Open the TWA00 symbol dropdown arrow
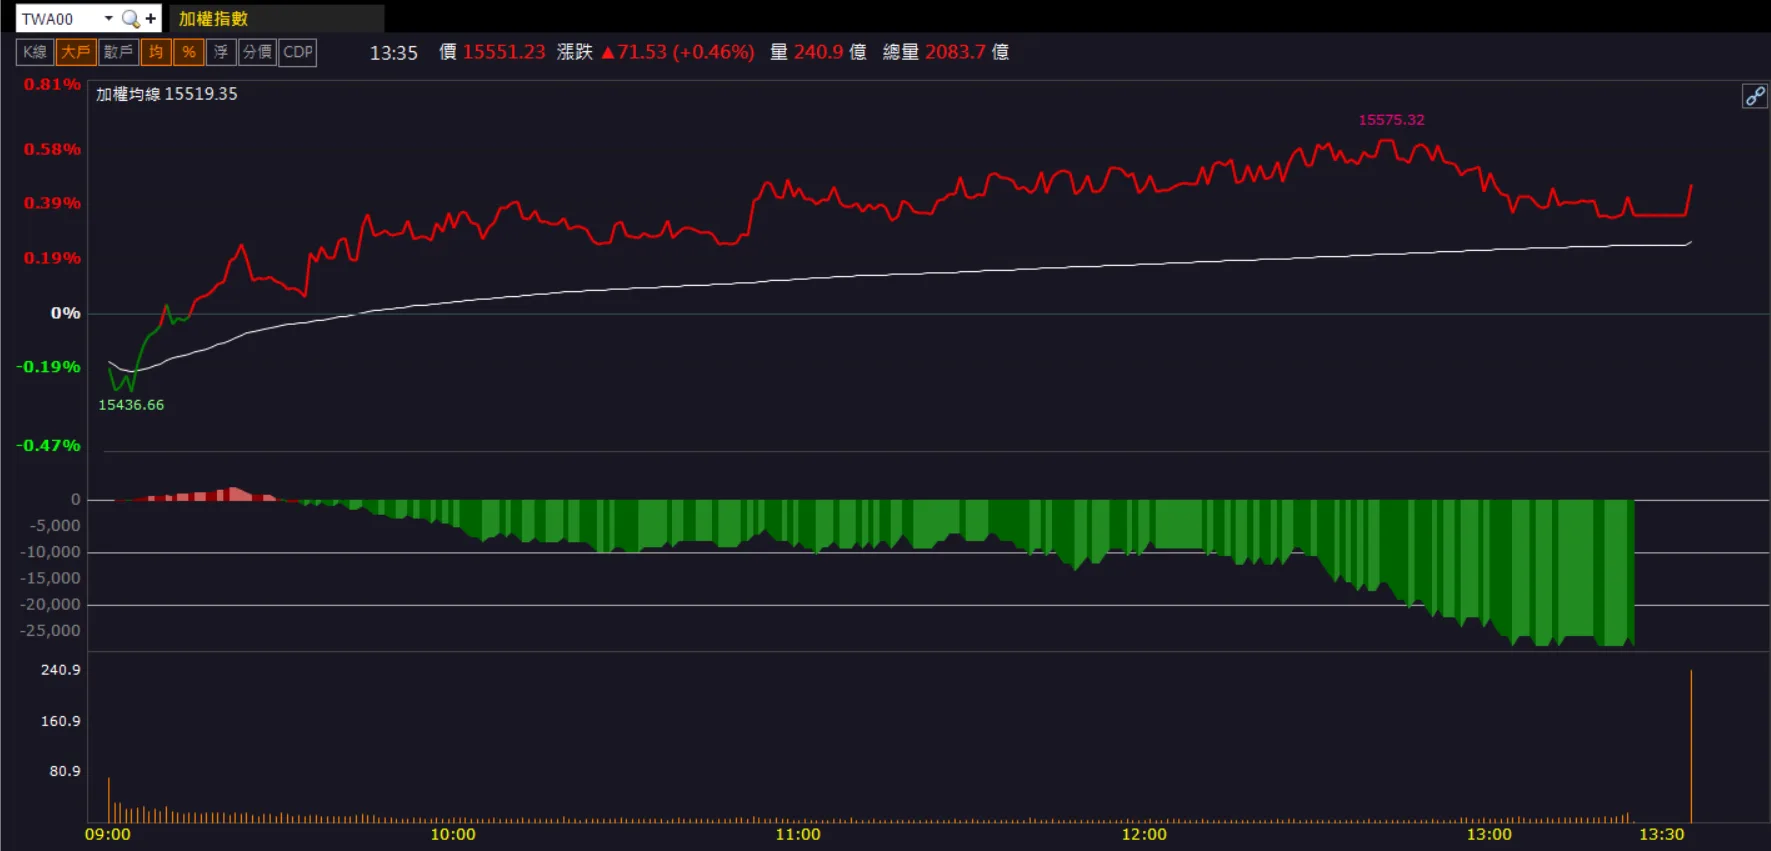The width and height of the screenshot is (1771, 851). [x=108, y=19]
